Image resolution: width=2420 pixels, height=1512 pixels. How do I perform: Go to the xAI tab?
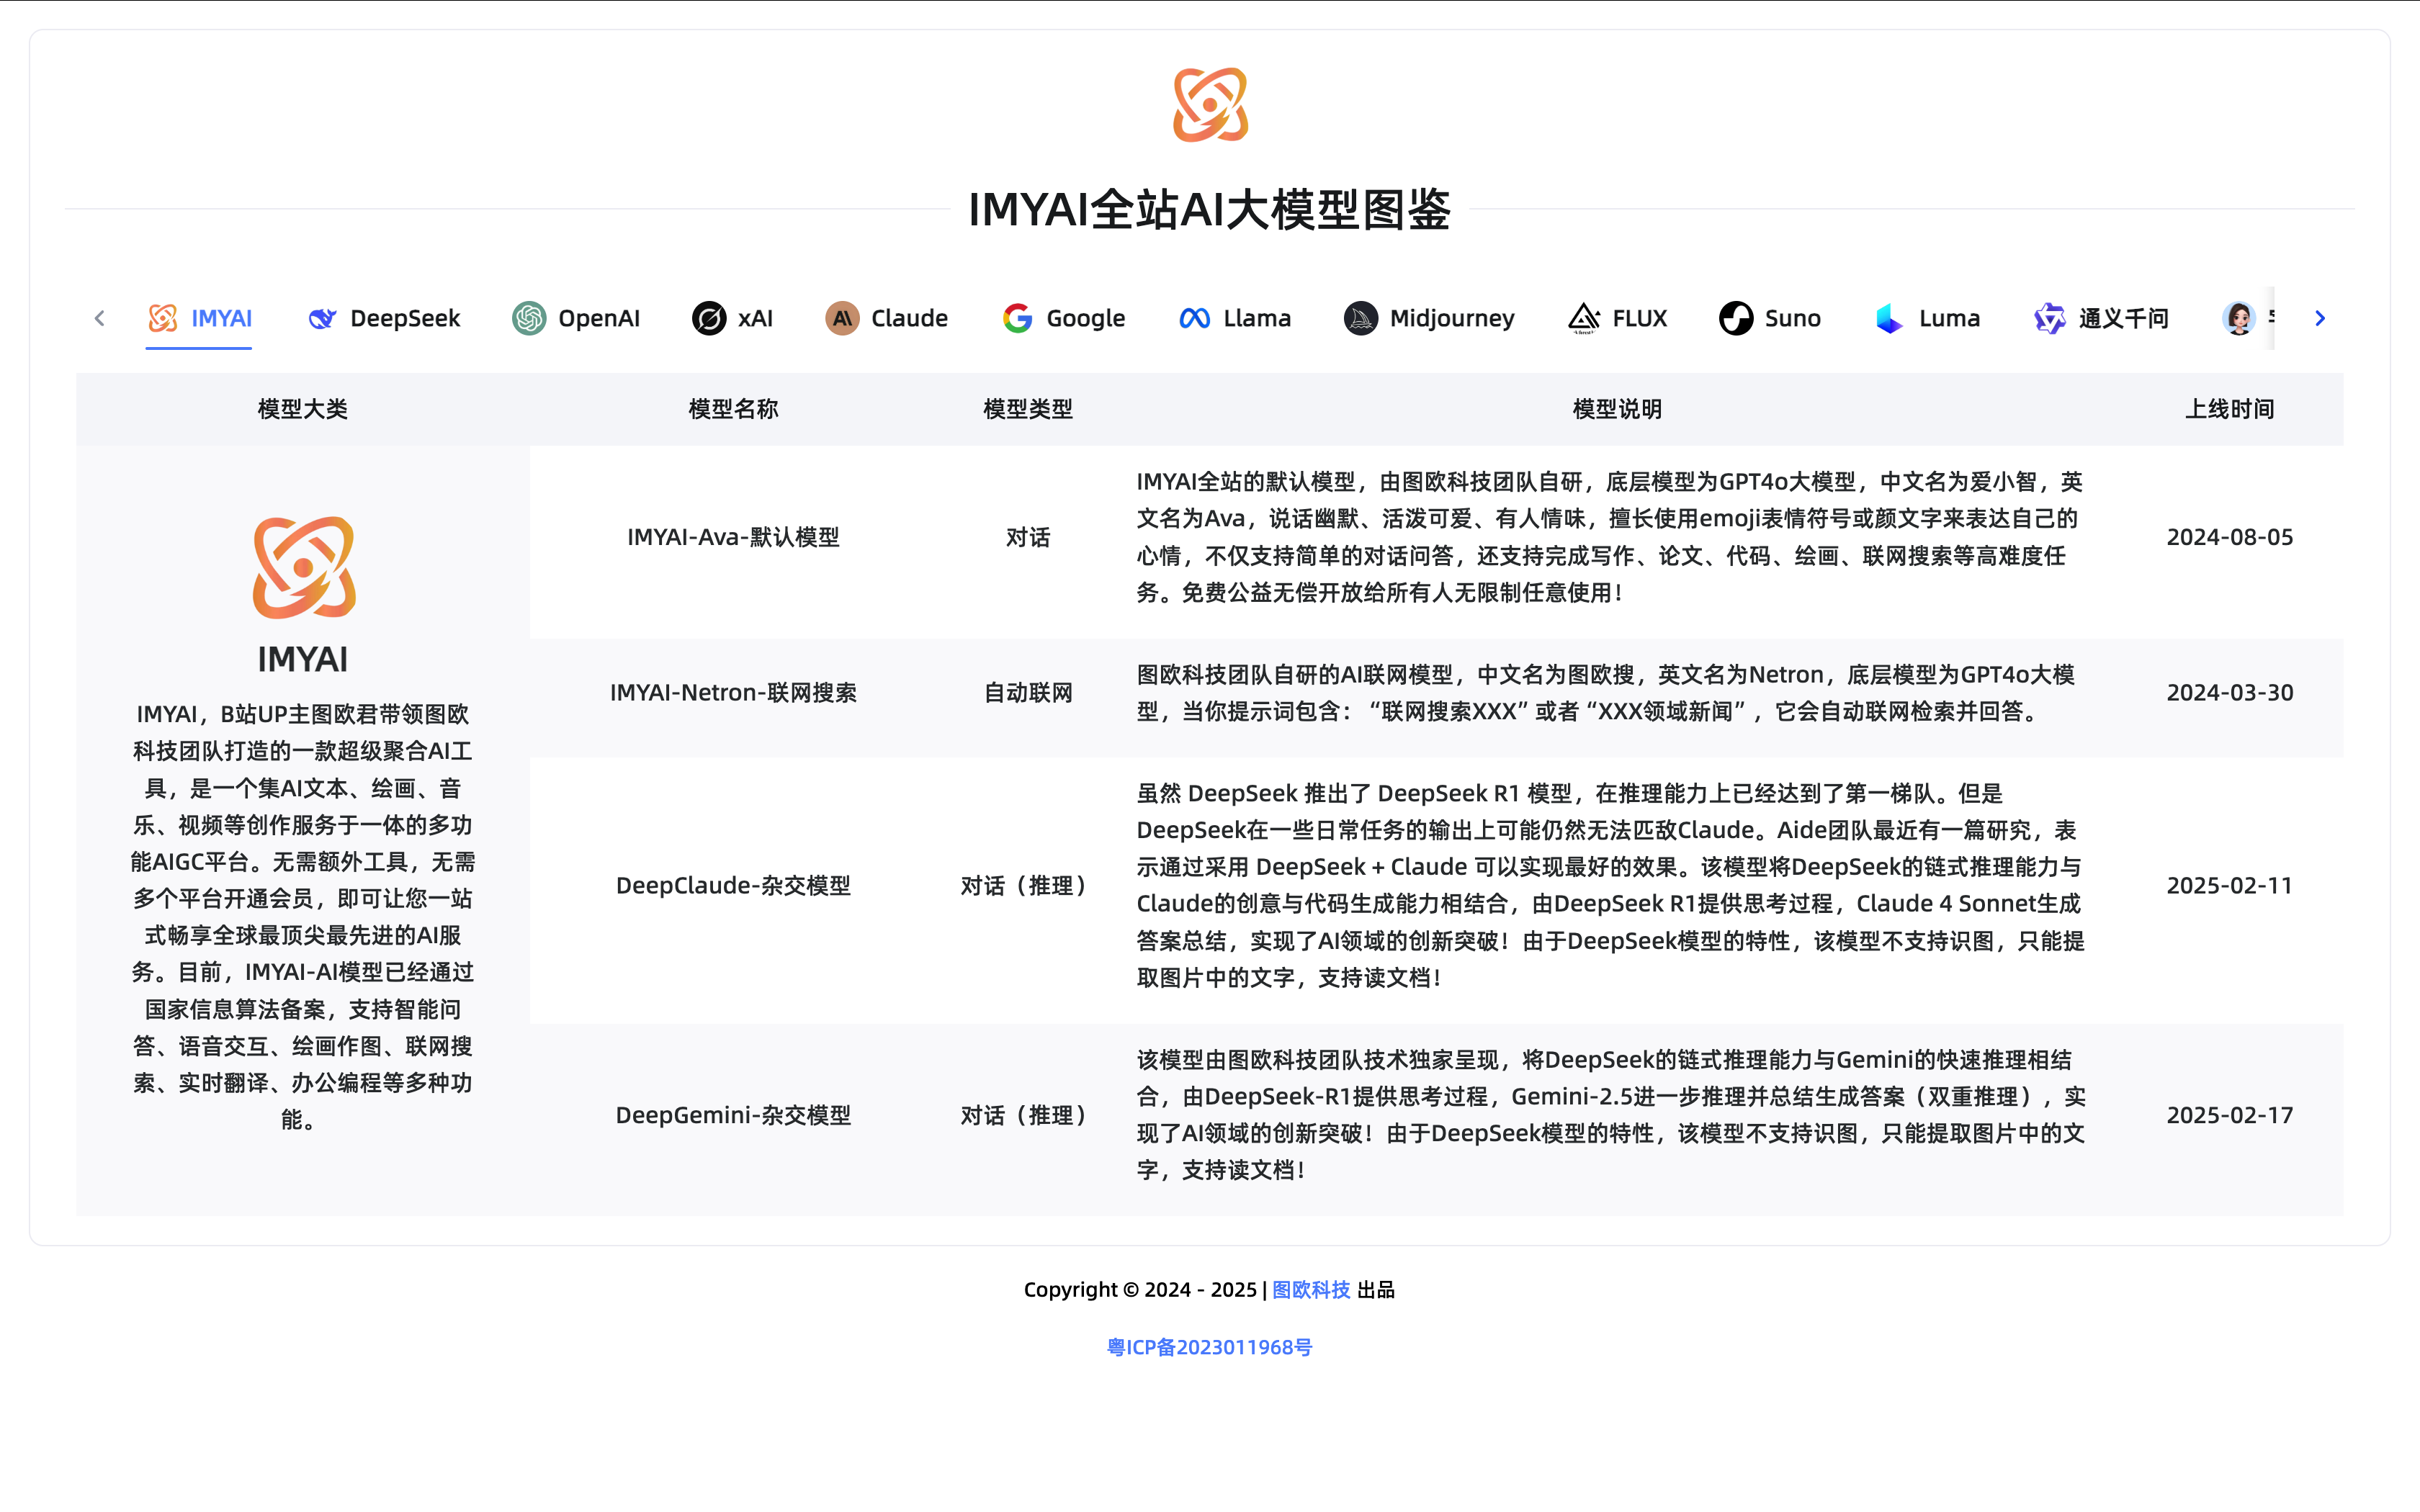[733, 318]
